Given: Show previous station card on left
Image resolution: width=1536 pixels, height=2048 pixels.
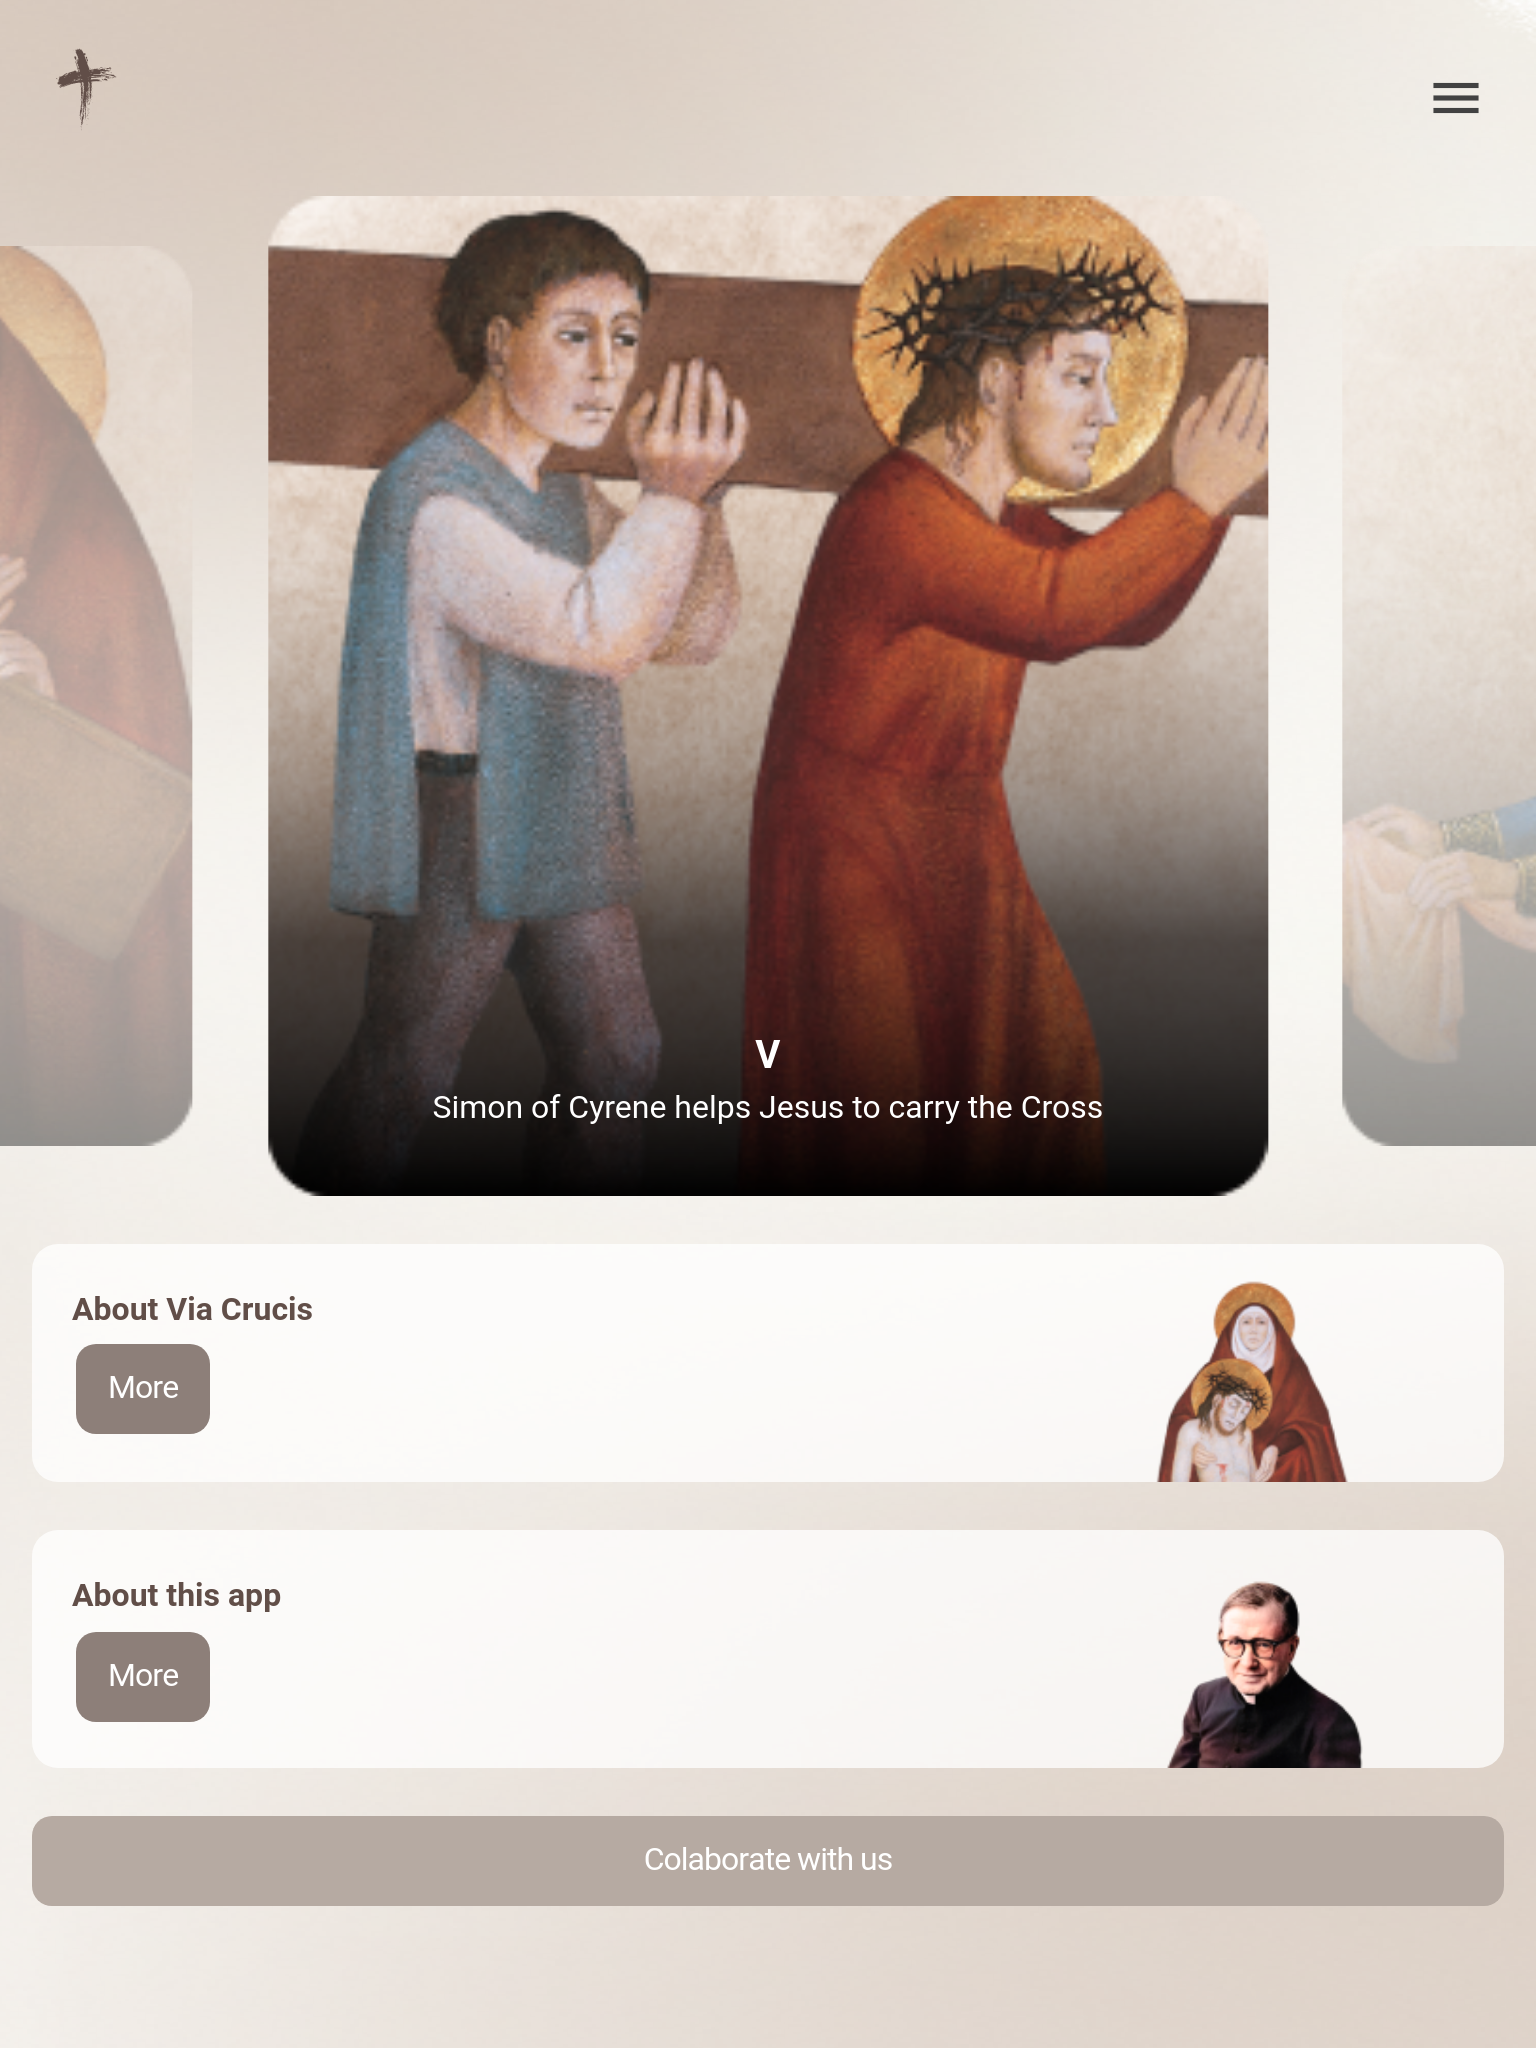Looking at the screenshot, I should pos(95,695).
